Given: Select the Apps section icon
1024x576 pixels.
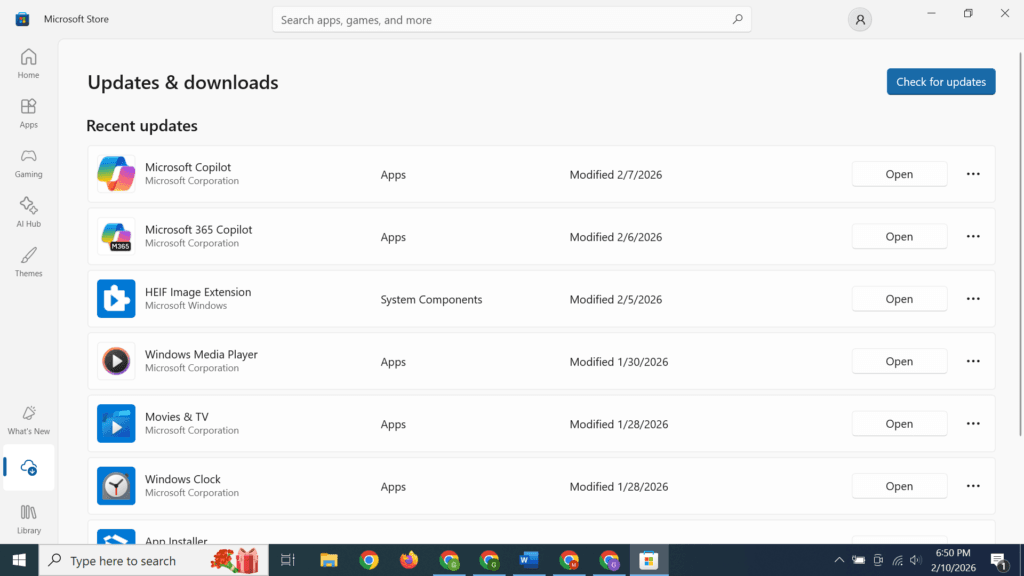Looking at the screenshot, I should pos(27,112).
